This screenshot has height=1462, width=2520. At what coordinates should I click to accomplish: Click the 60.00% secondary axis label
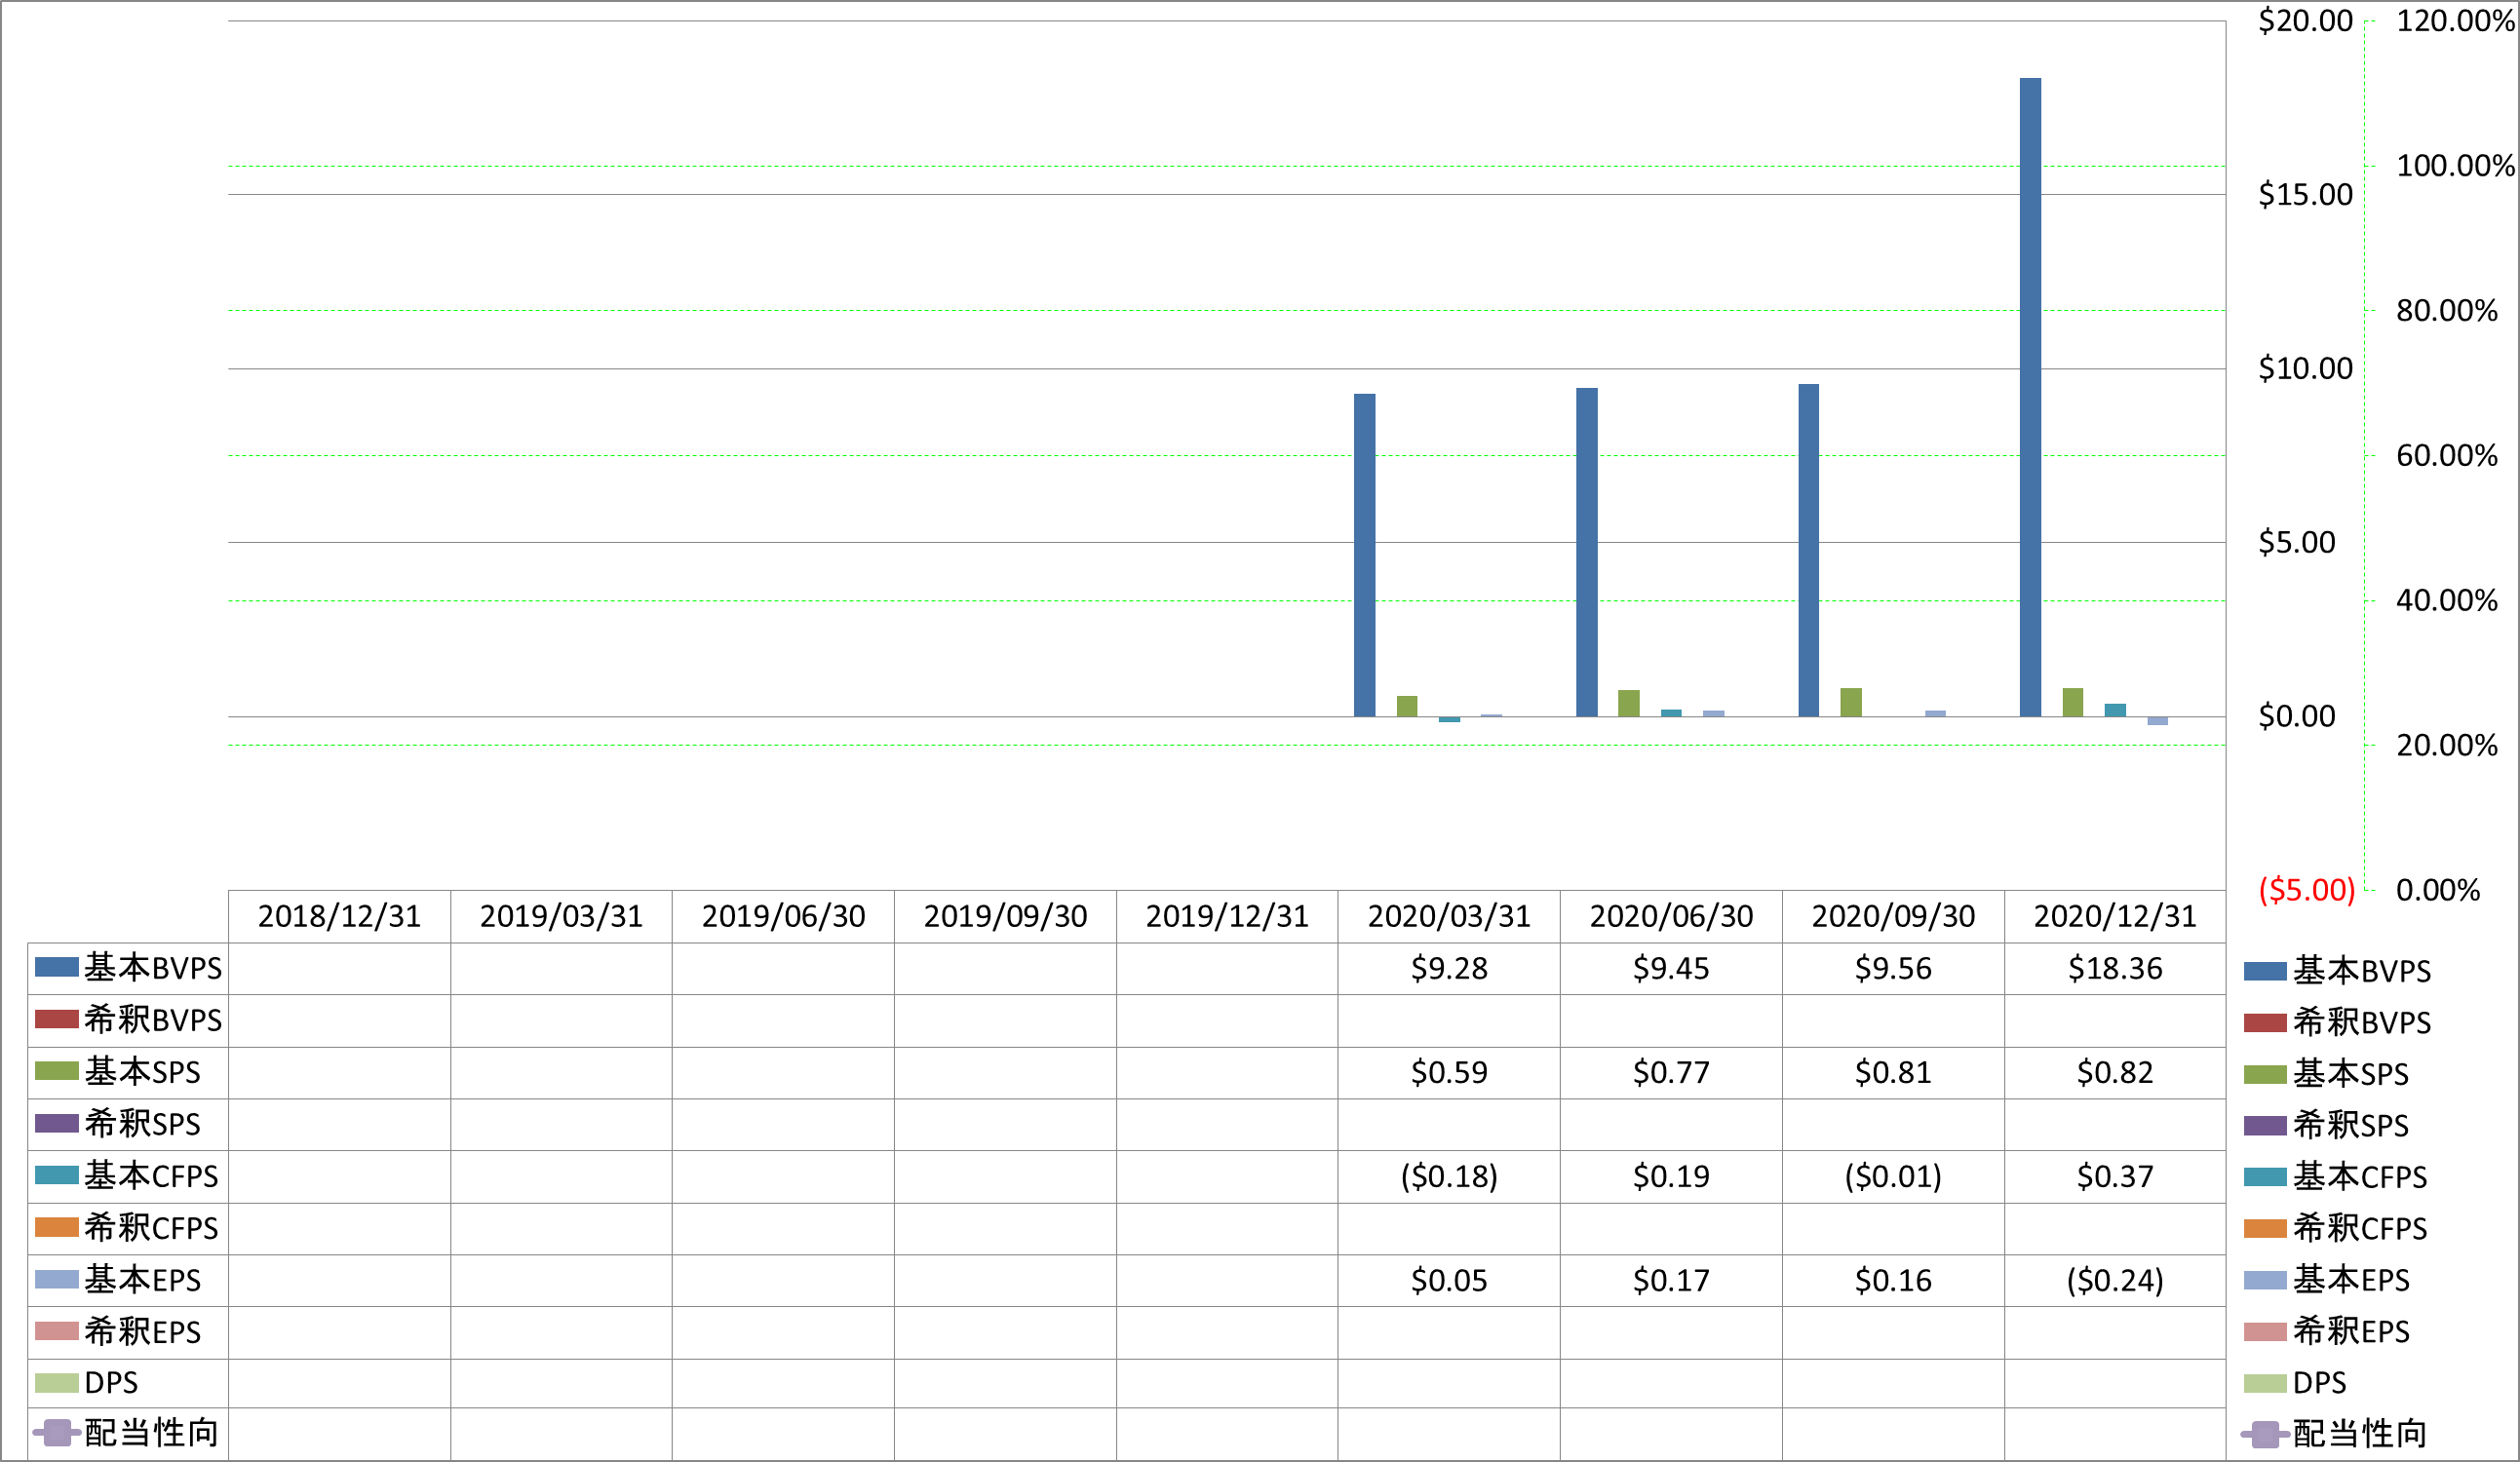2446,455
